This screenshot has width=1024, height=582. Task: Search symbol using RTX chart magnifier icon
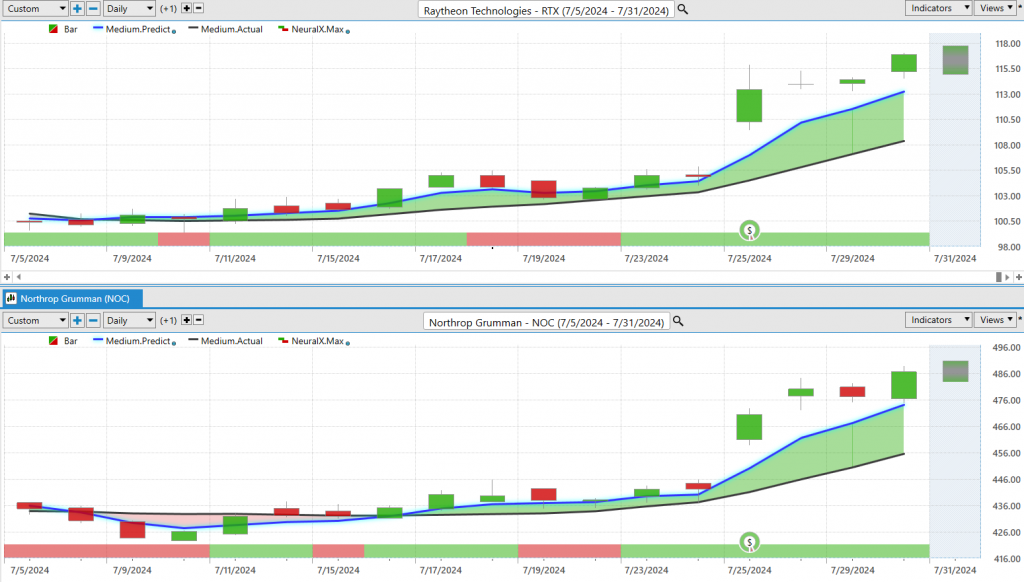pos(682,9)
